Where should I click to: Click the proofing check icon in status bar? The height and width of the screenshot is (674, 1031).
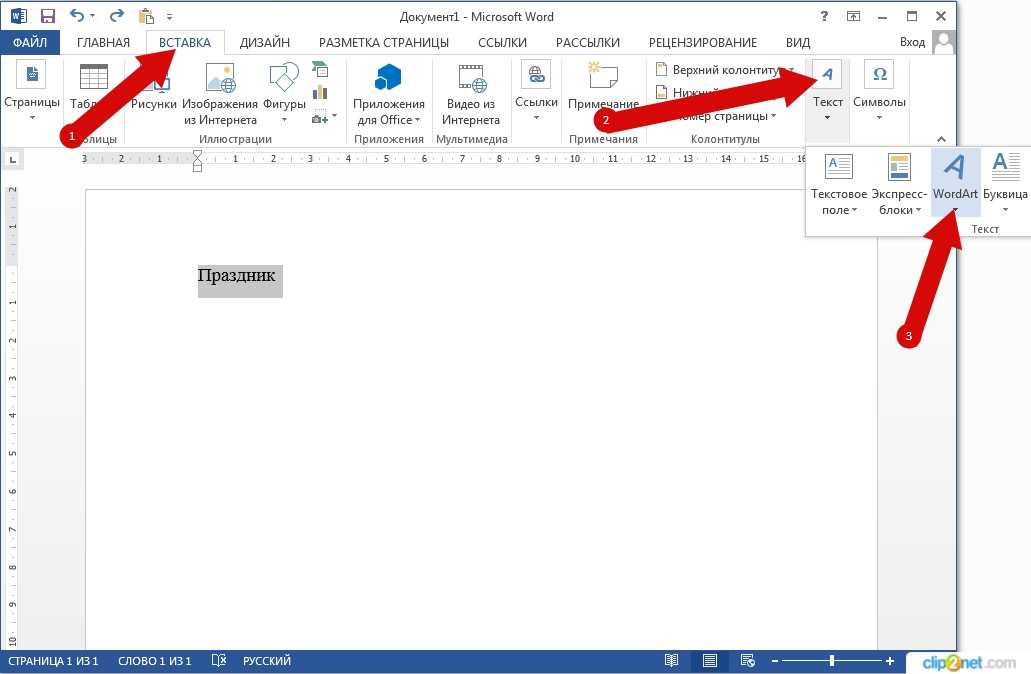pyautogui.click(x=219, y=661)
